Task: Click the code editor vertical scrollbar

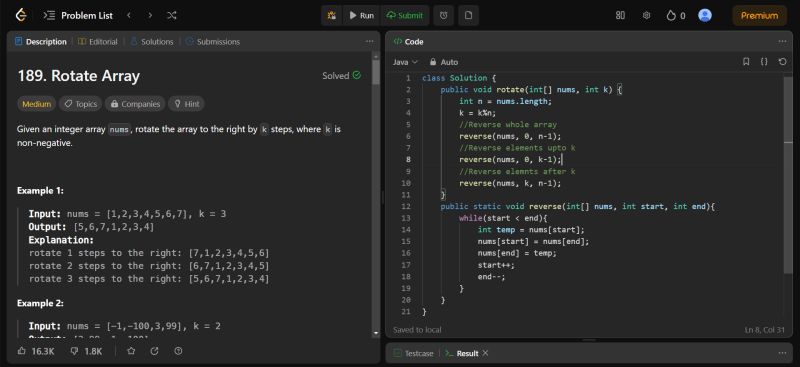Action: point(788,174)
